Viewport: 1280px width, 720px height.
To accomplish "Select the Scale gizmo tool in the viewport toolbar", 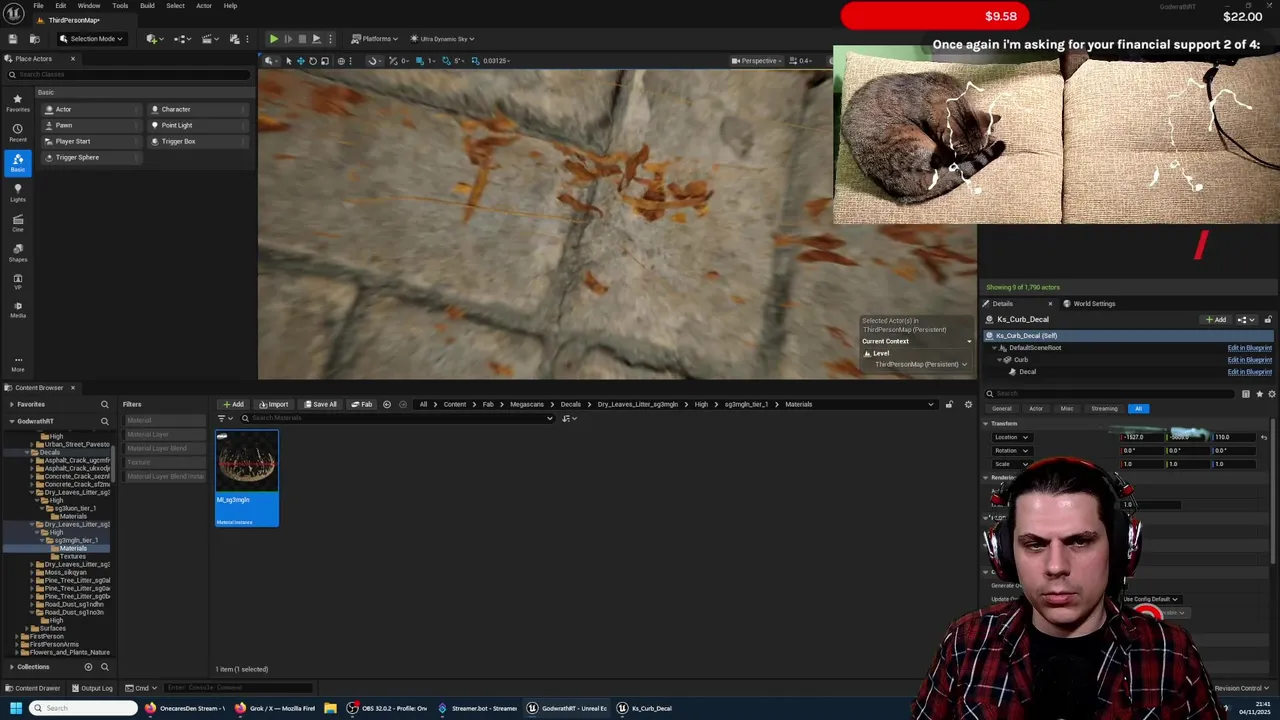I will [x=325, y=61].
